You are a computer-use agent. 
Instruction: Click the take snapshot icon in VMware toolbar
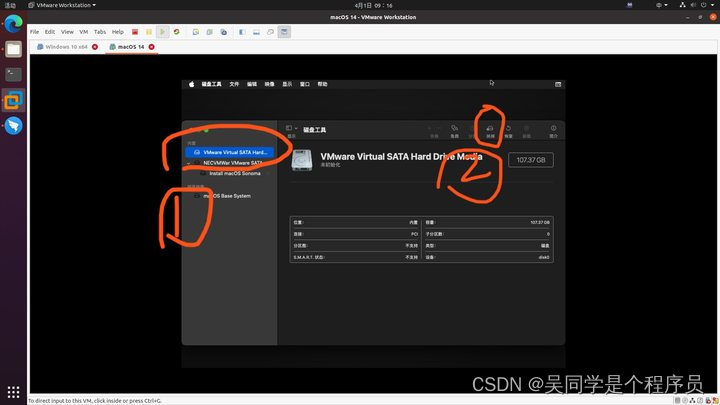(x=196, y=32)
